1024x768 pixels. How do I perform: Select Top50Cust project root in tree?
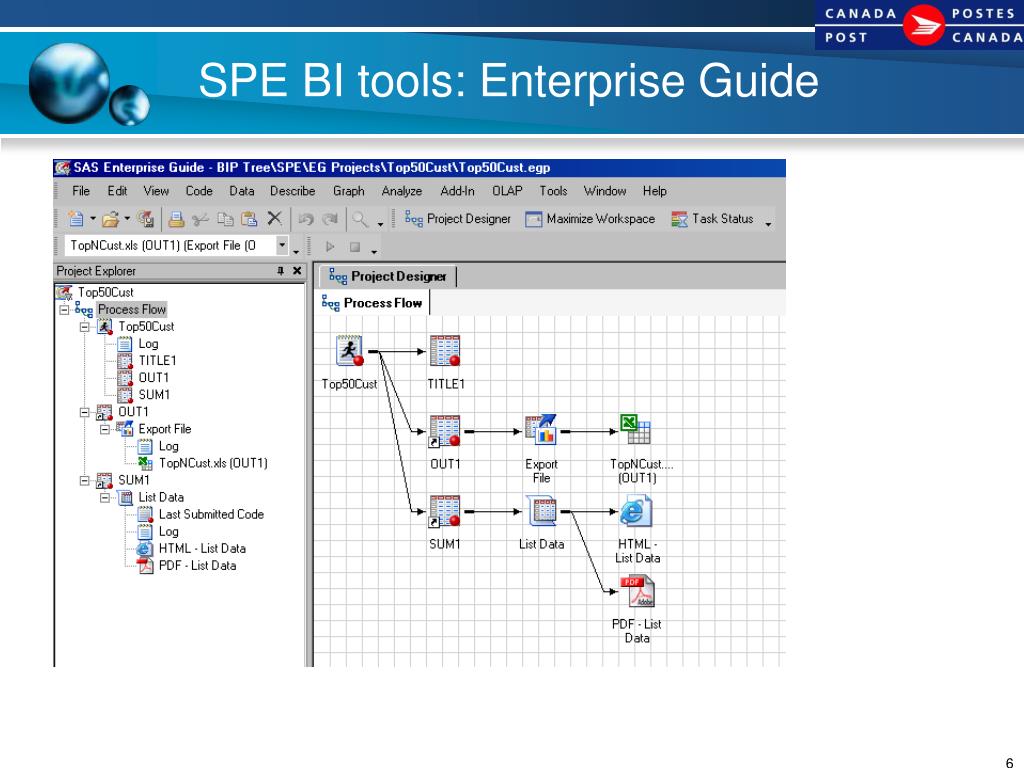click(106, 292)
